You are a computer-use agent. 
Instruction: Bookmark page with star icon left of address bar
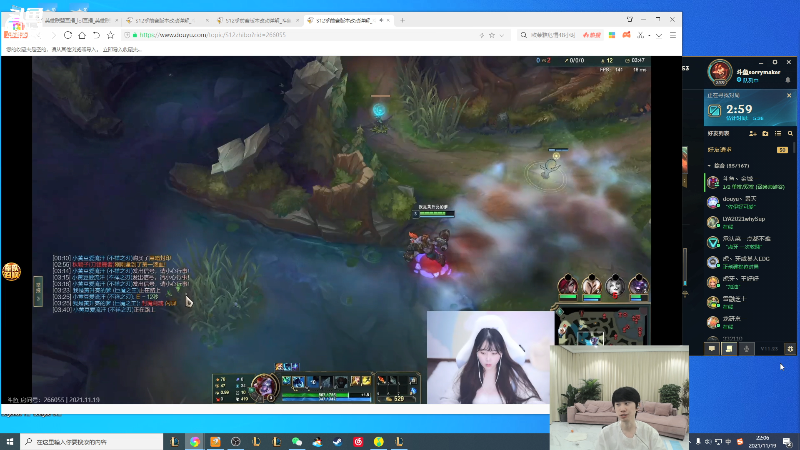tap(111, 35)
